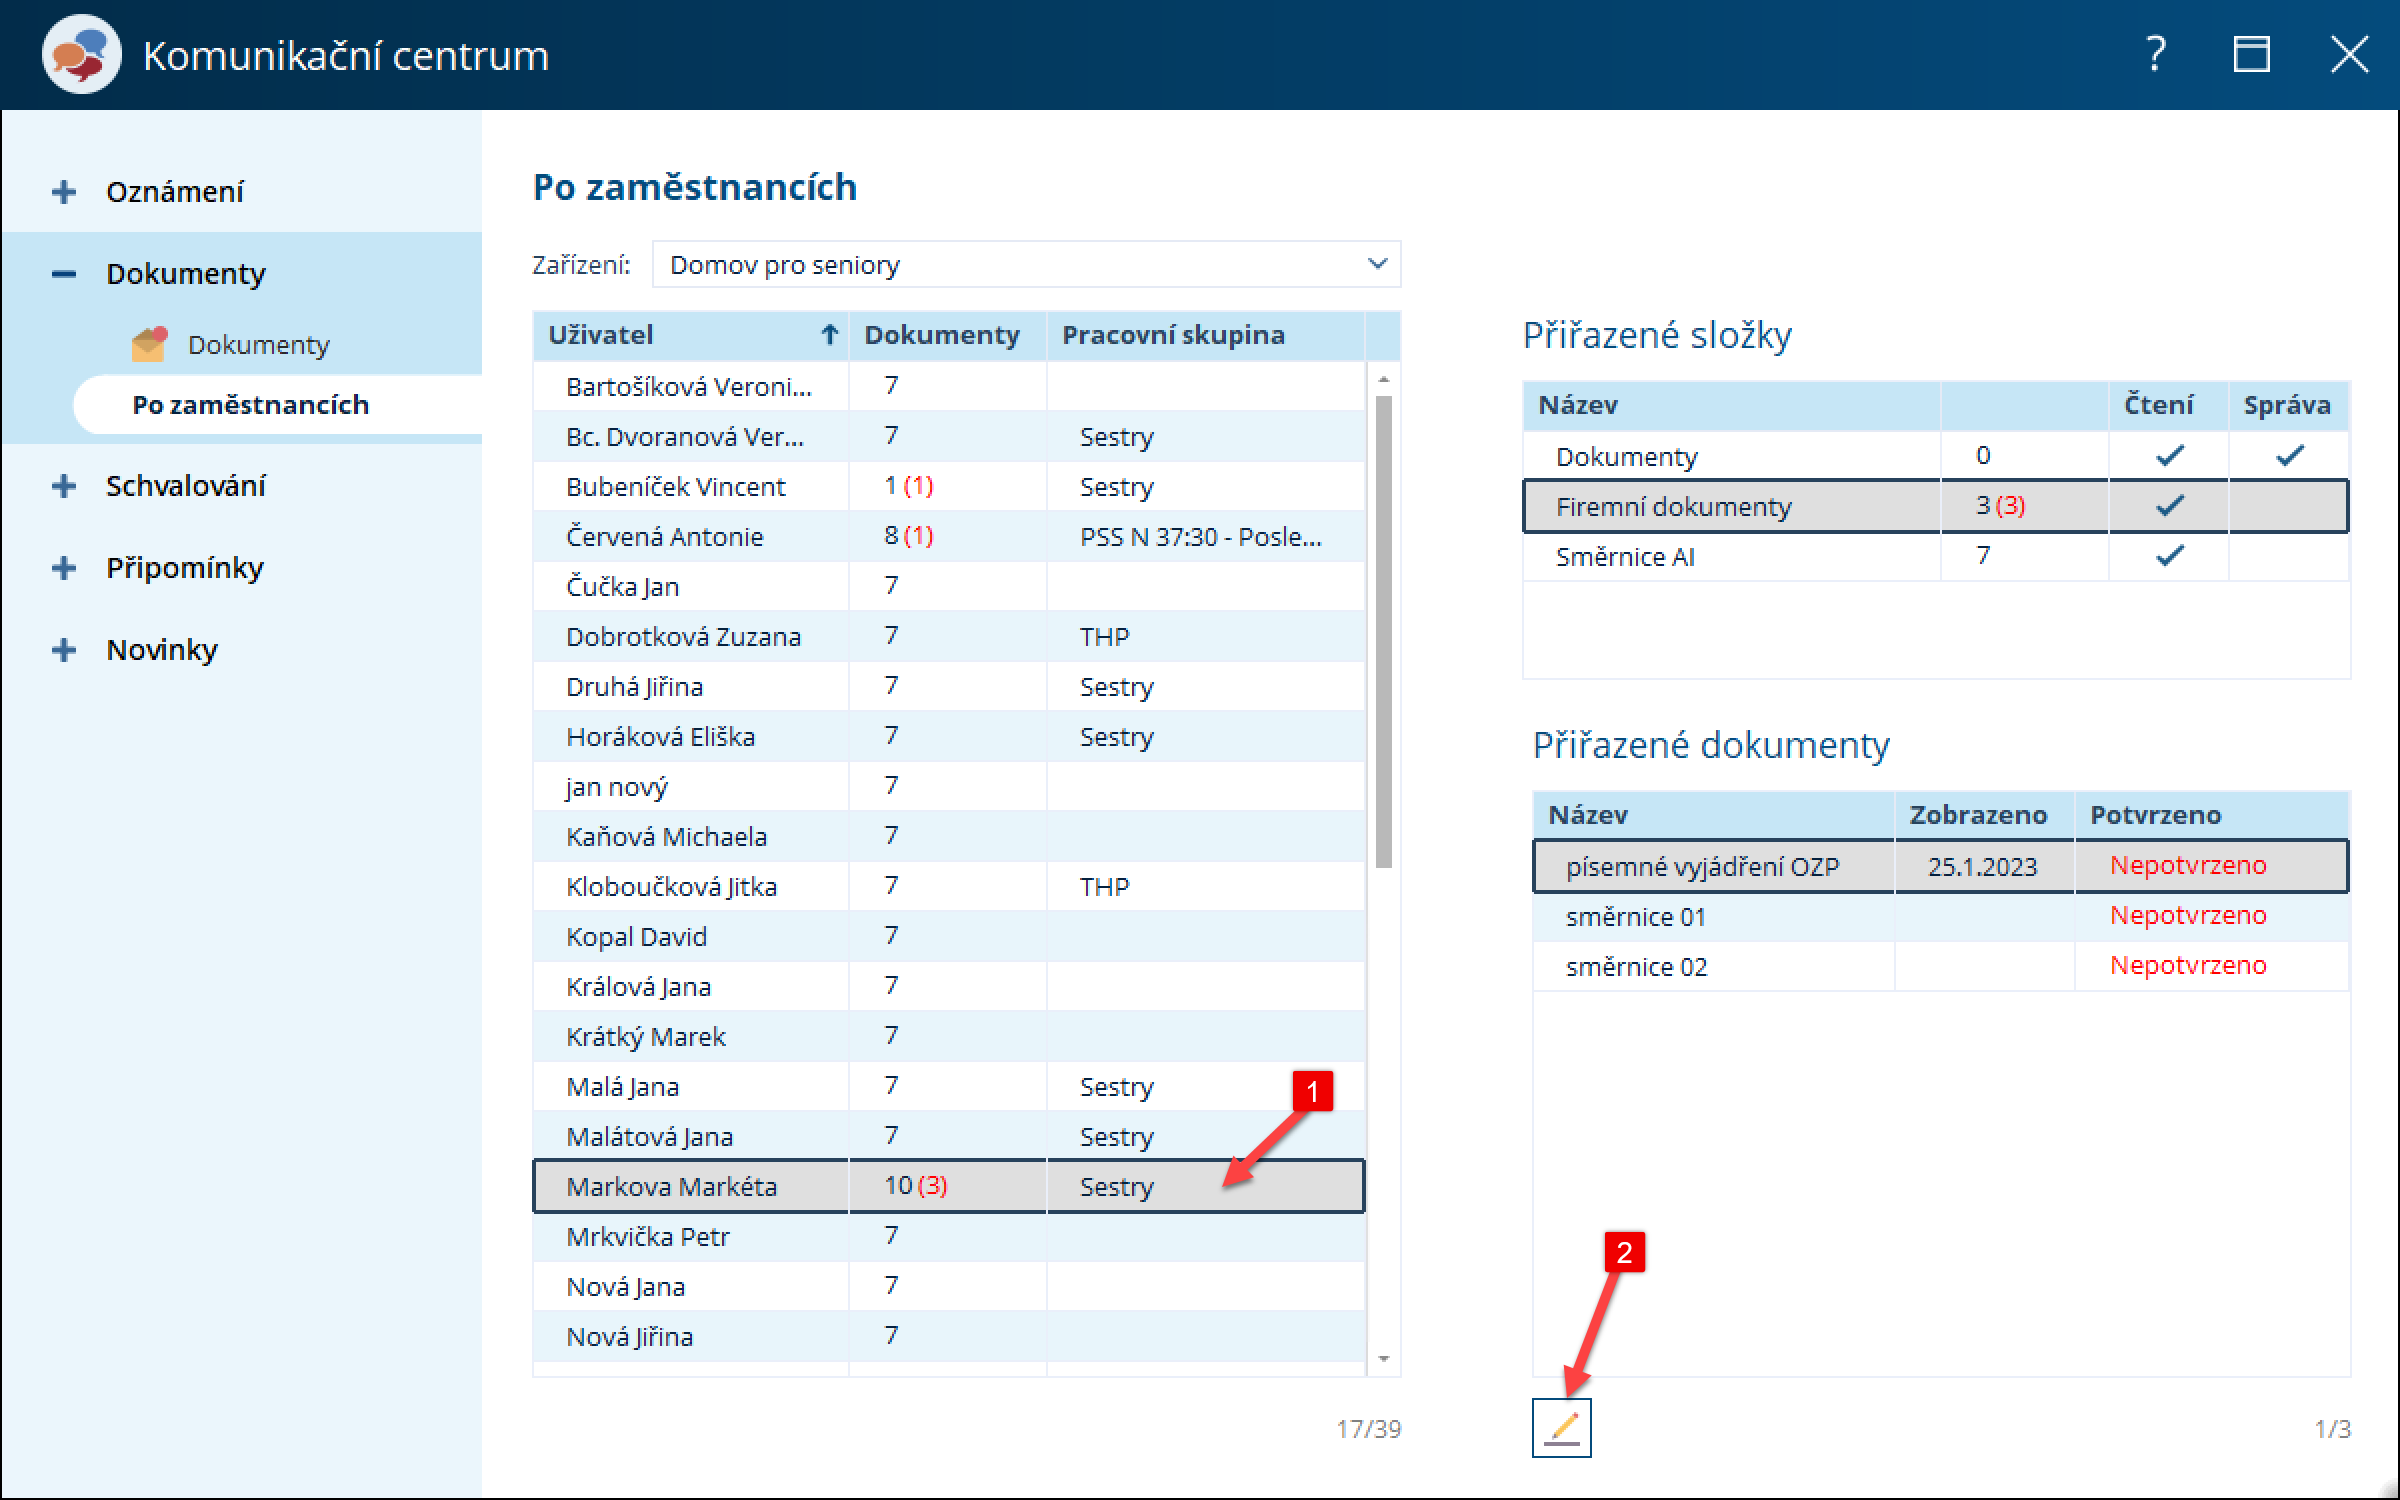Toggle the Čtení checkmark for Firemní dokumenty

point(2169,506)
